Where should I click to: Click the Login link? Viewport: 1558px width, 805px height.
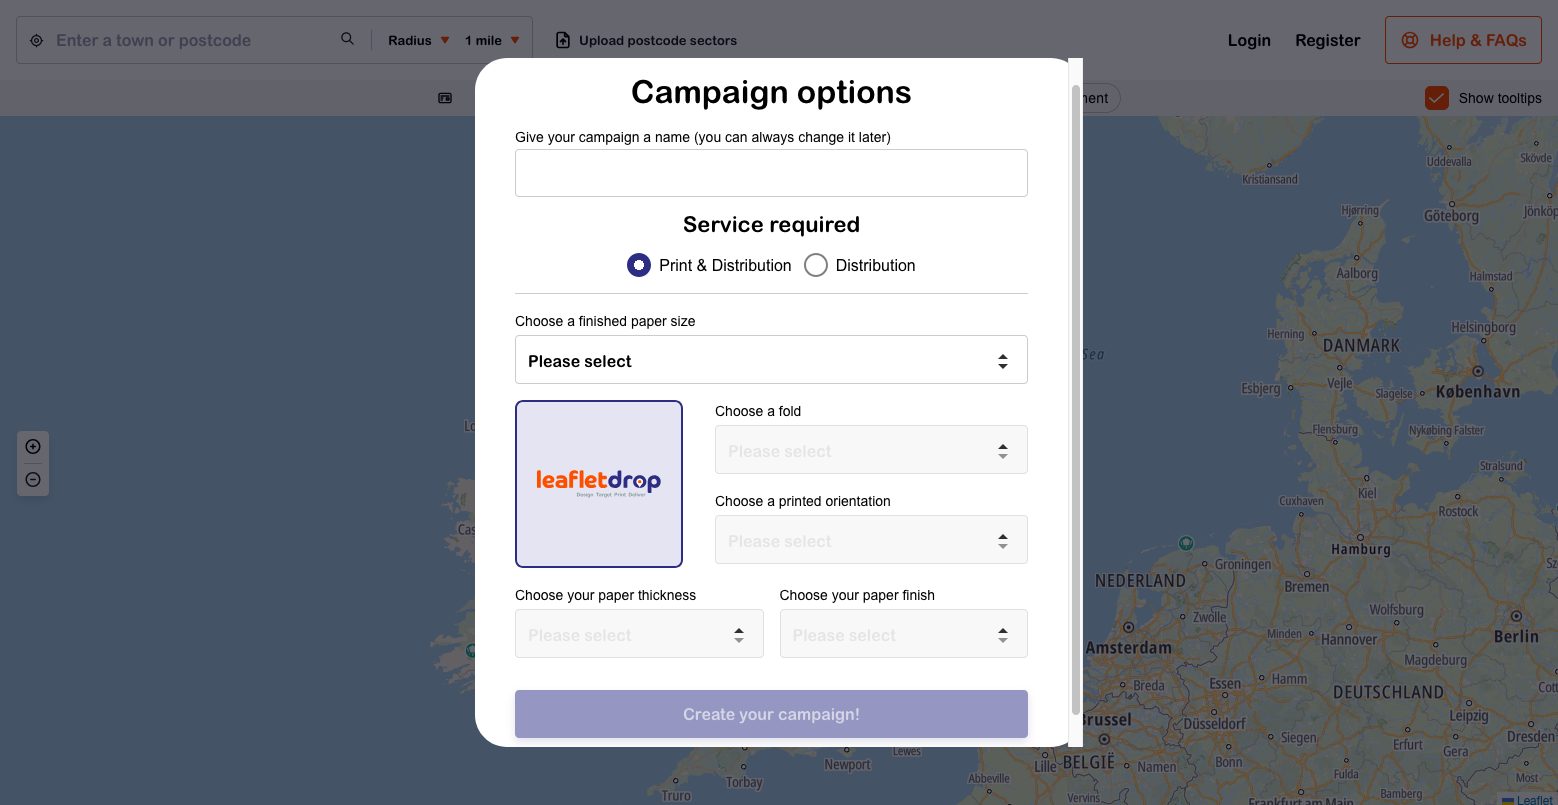point(1249,41)
